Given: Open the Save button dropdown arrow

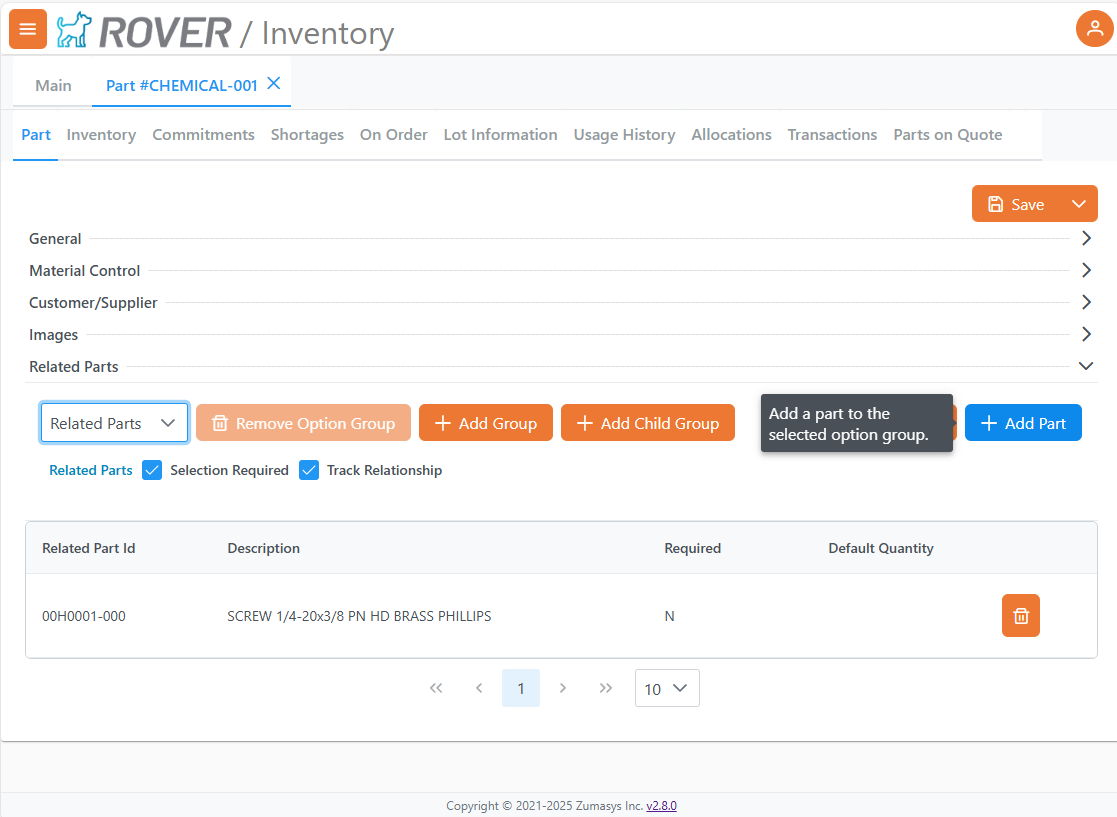Looking at the screenshot, I should click(1078, 204).
